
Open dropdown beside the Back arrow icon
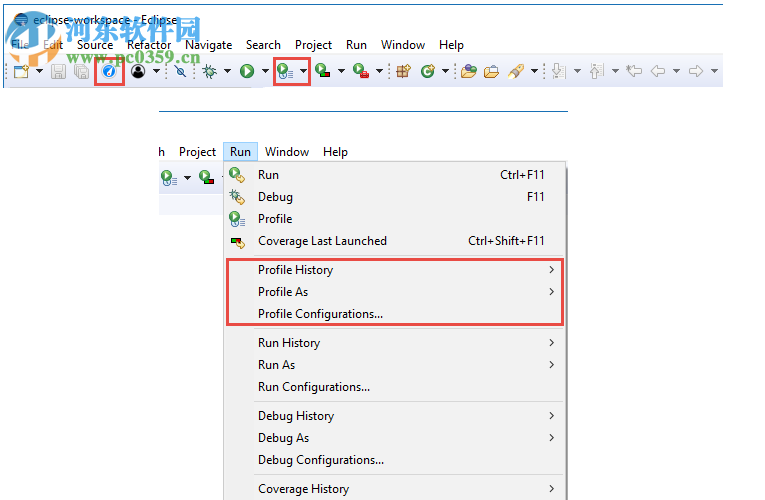tap(676, 71)
